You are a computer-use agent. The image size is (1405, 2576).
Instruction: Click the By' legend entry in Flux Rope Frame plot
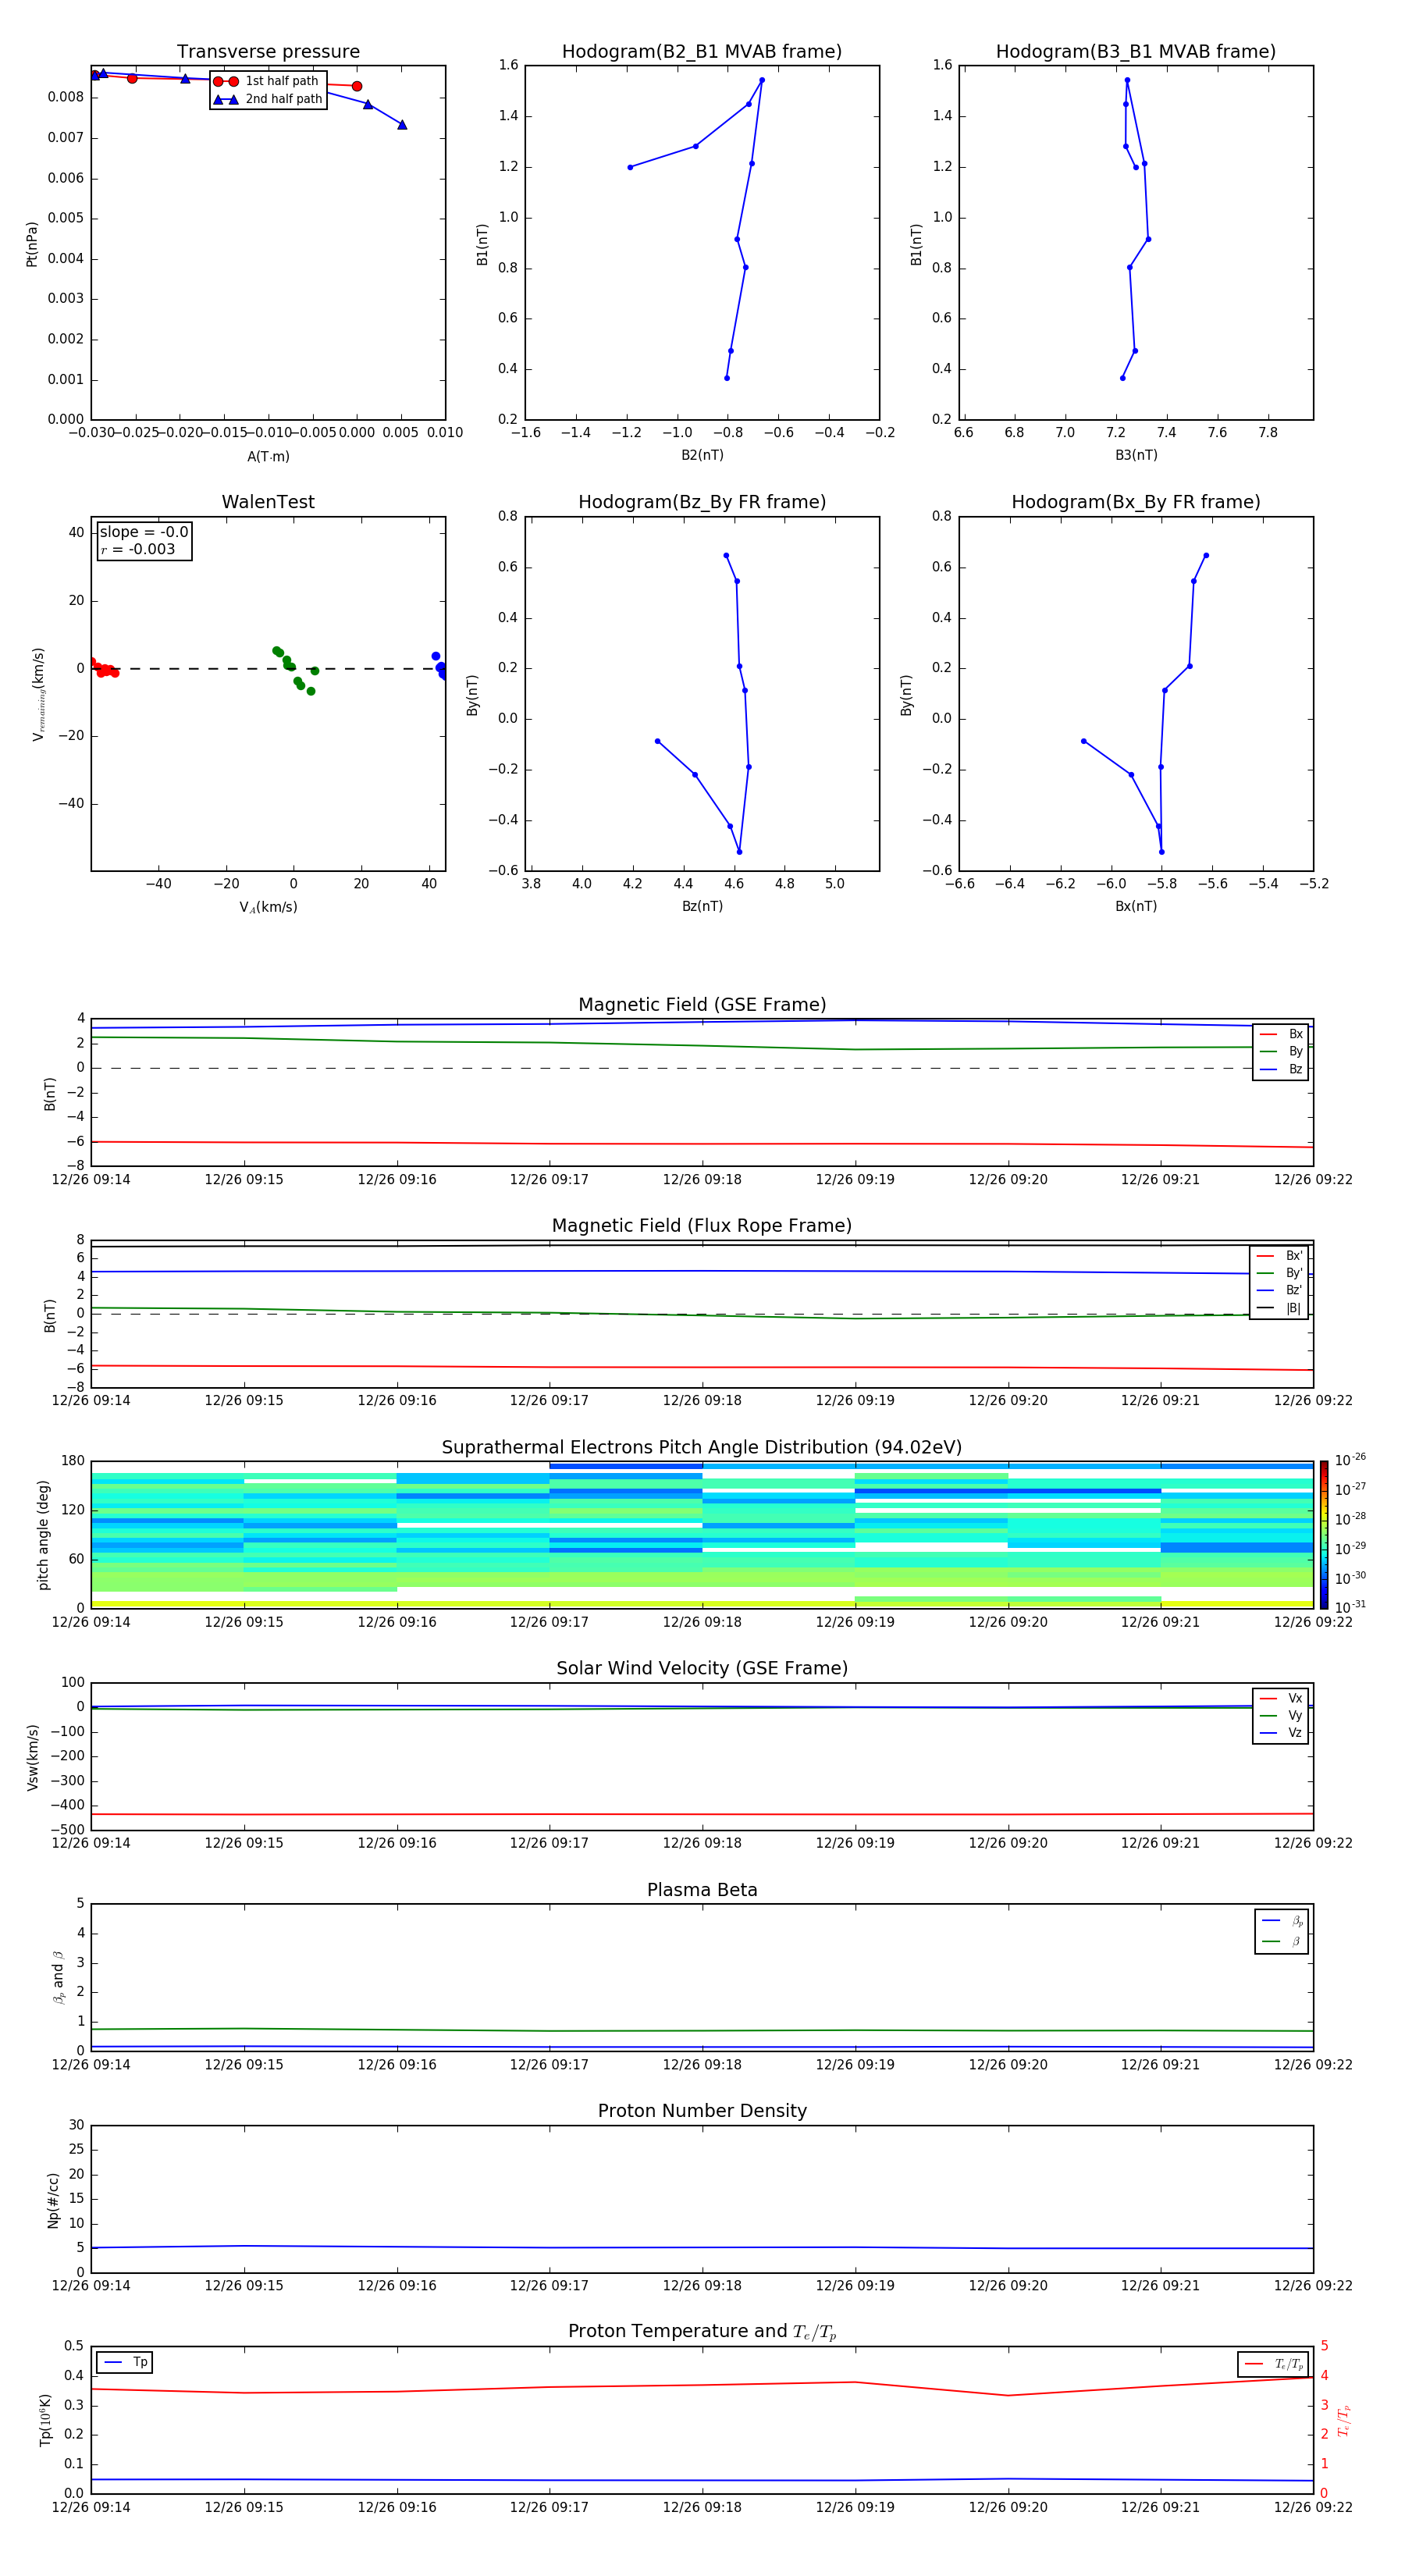[1280, 1273]
